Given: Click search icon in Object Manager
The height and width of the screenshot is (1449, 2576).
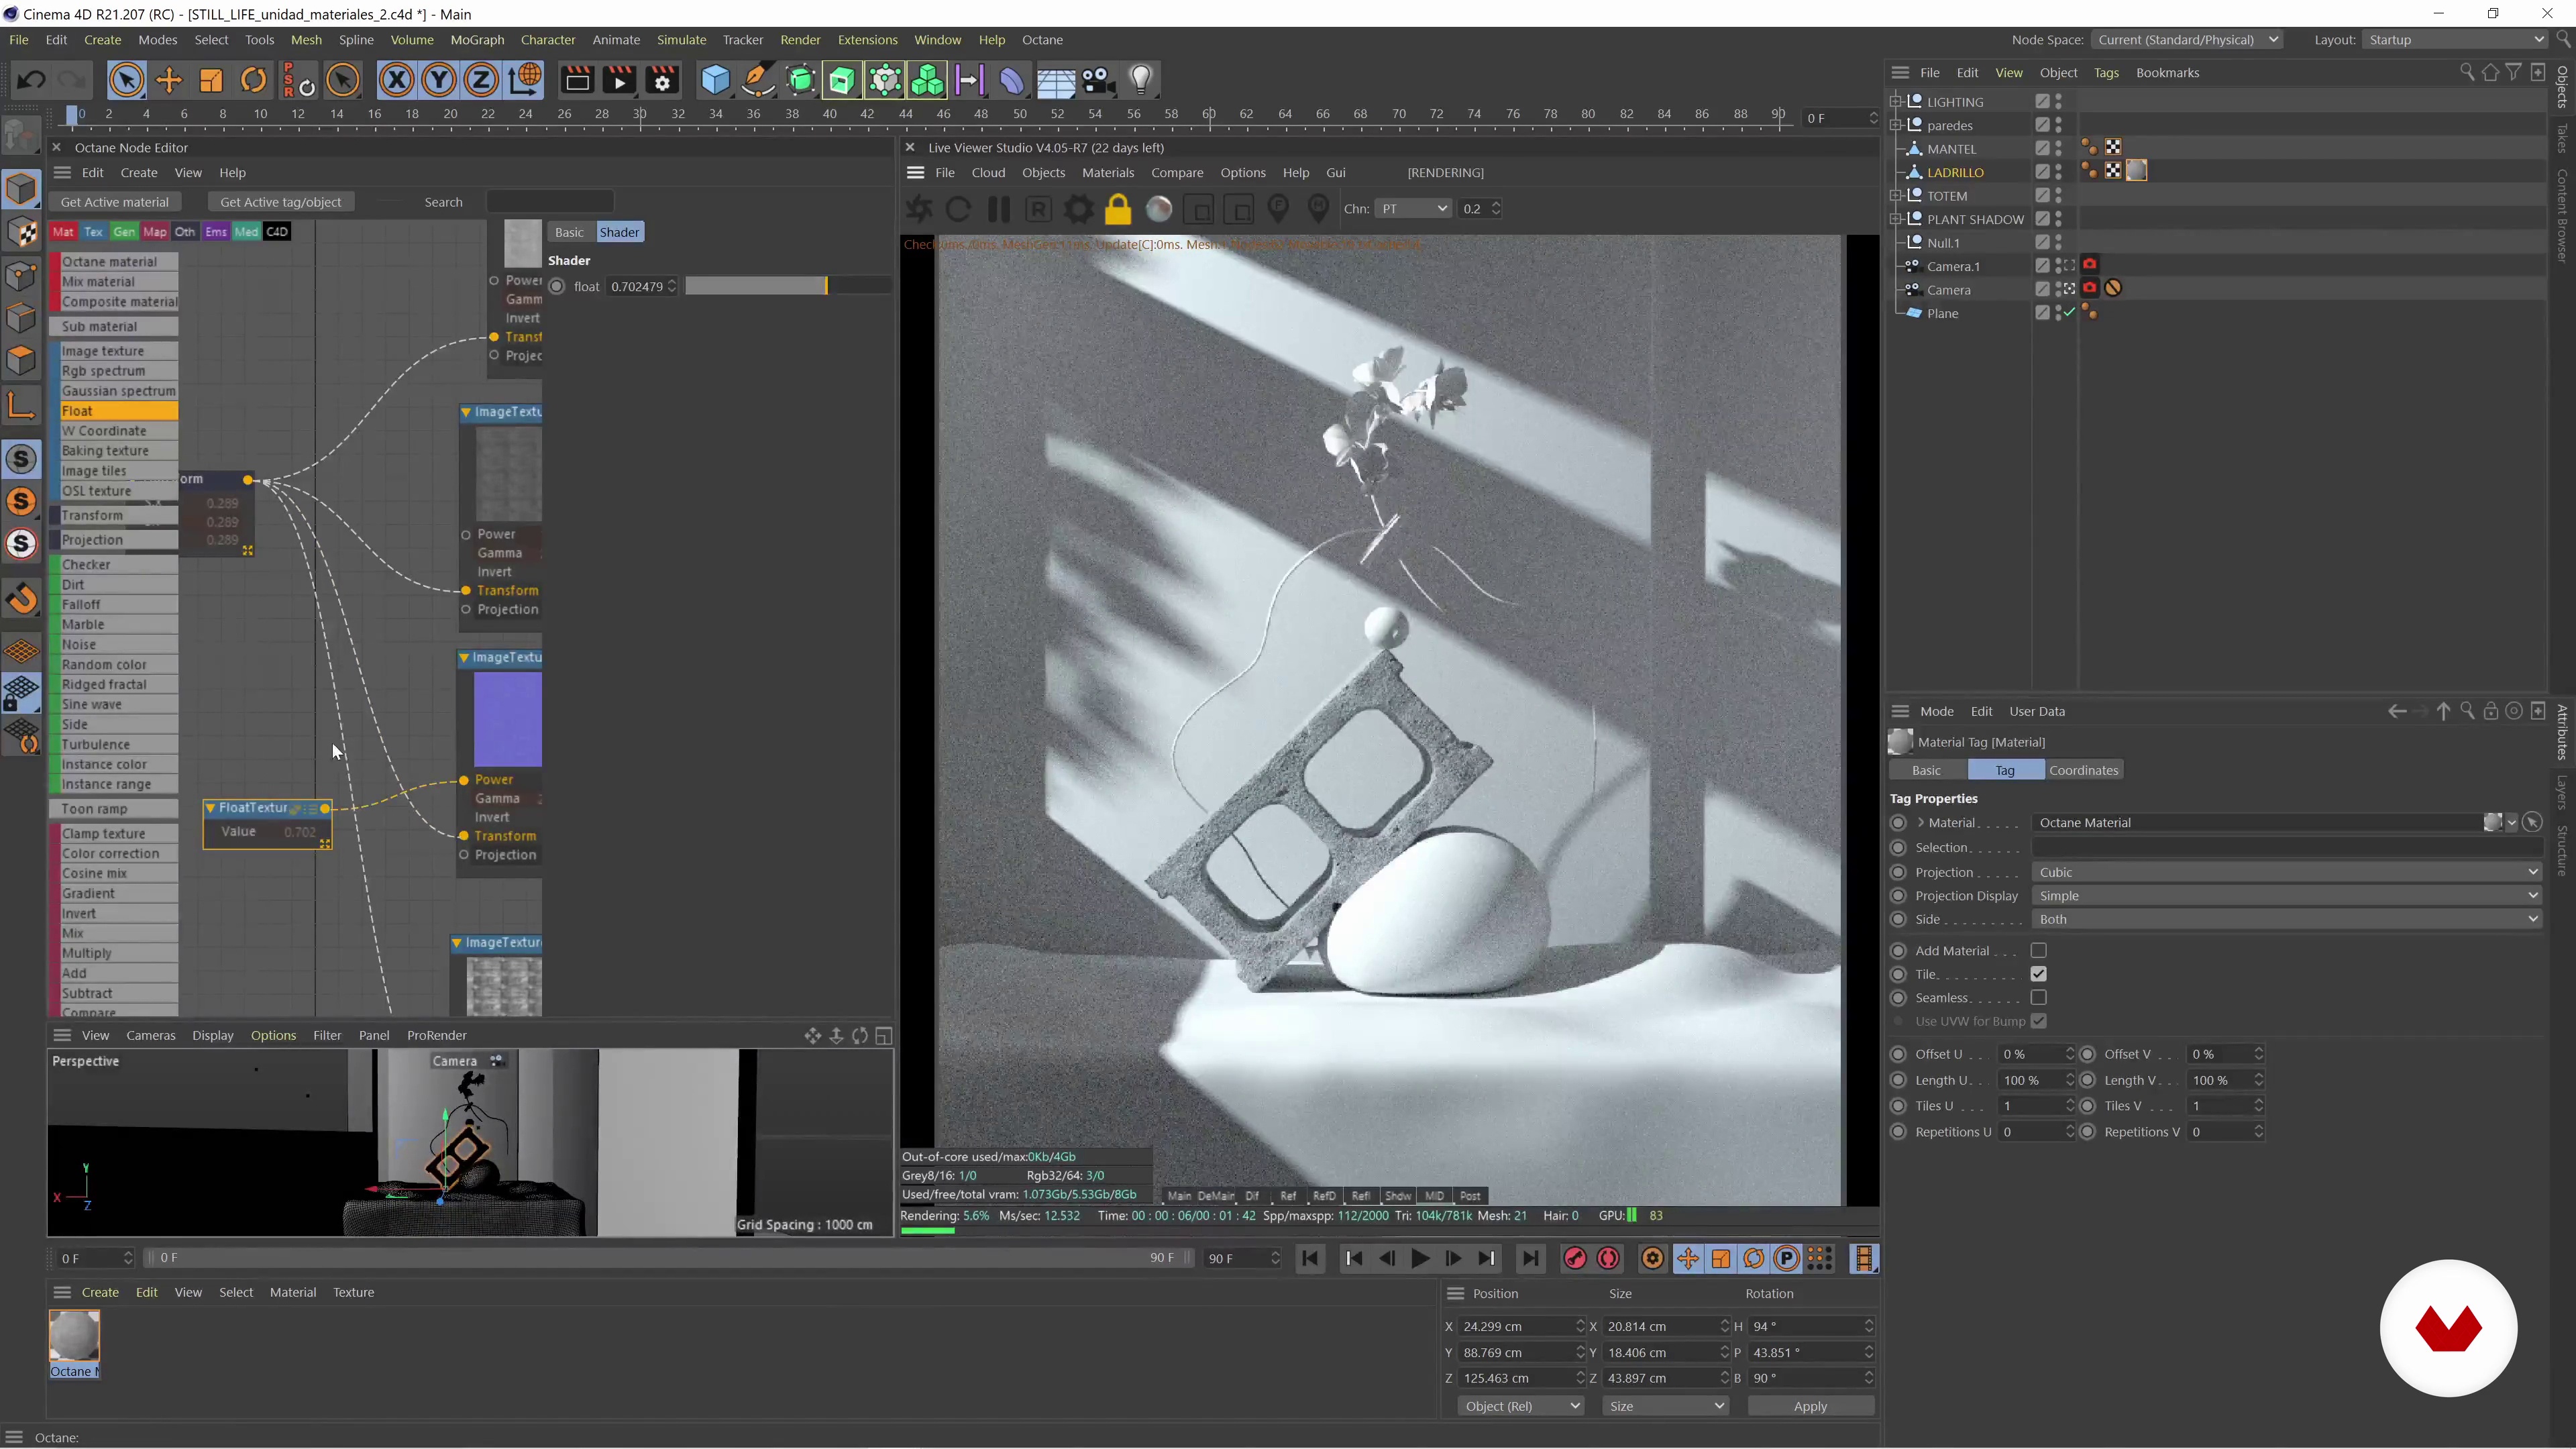Looking at the screenshot, I should click(2466, 72).
